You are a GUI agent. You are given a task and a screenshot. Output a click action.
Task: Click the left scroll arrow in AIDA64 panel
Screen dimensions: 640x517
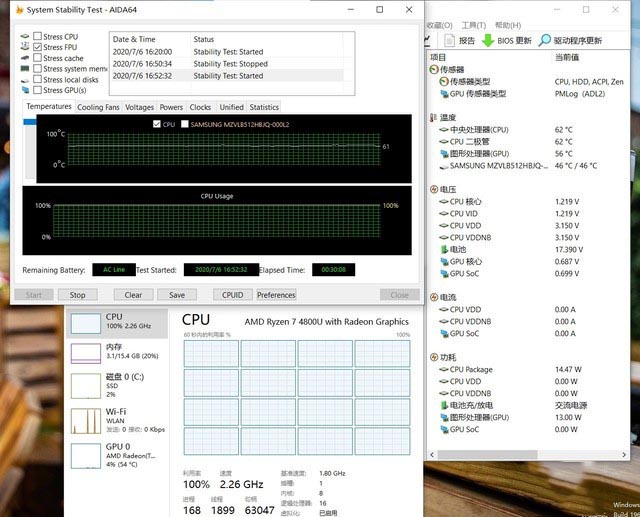click(432, 455)
